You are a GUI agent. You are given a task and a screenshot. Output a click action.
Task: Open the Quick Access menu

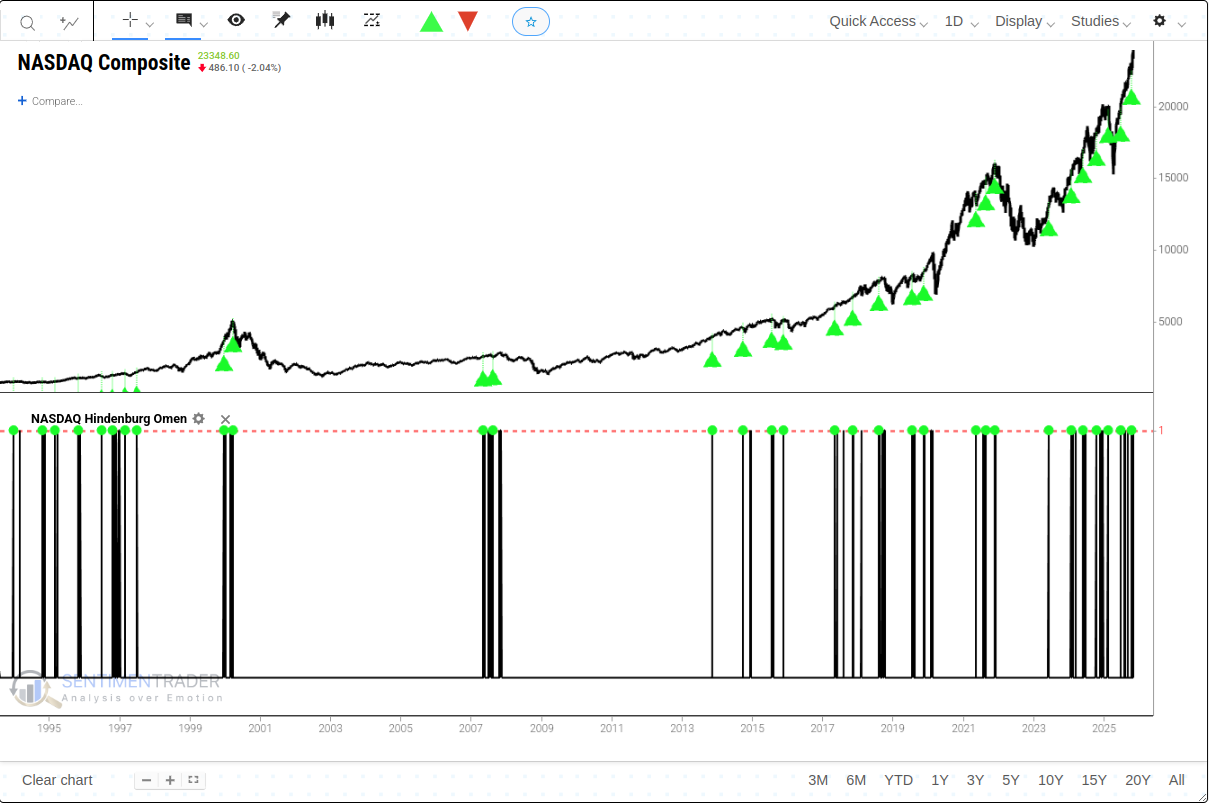pos(878,21)
